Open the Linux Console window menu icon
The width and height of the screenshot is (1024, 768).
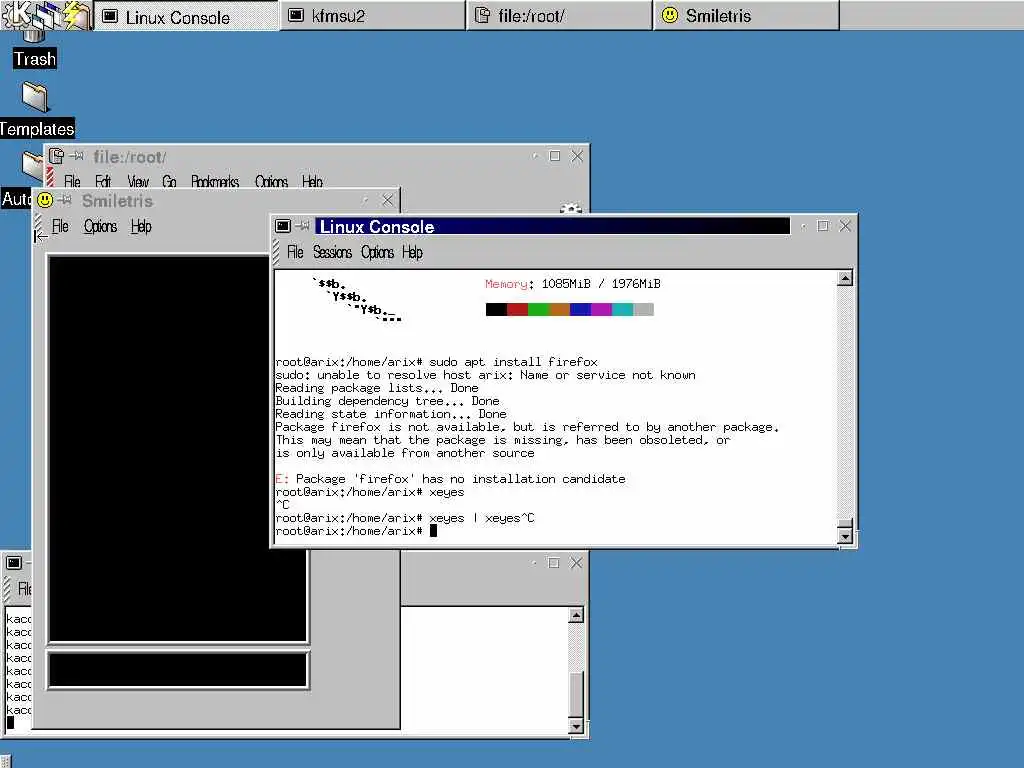[x=283, y=226]
